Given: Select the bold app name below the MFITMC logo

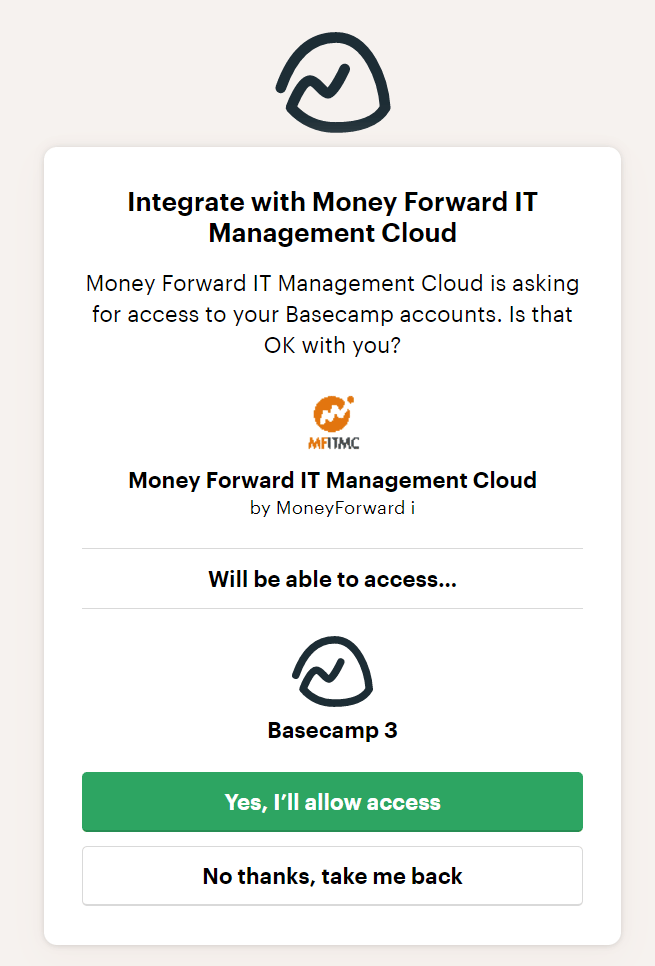Looking at the screenshot, I should click(333, 480).
